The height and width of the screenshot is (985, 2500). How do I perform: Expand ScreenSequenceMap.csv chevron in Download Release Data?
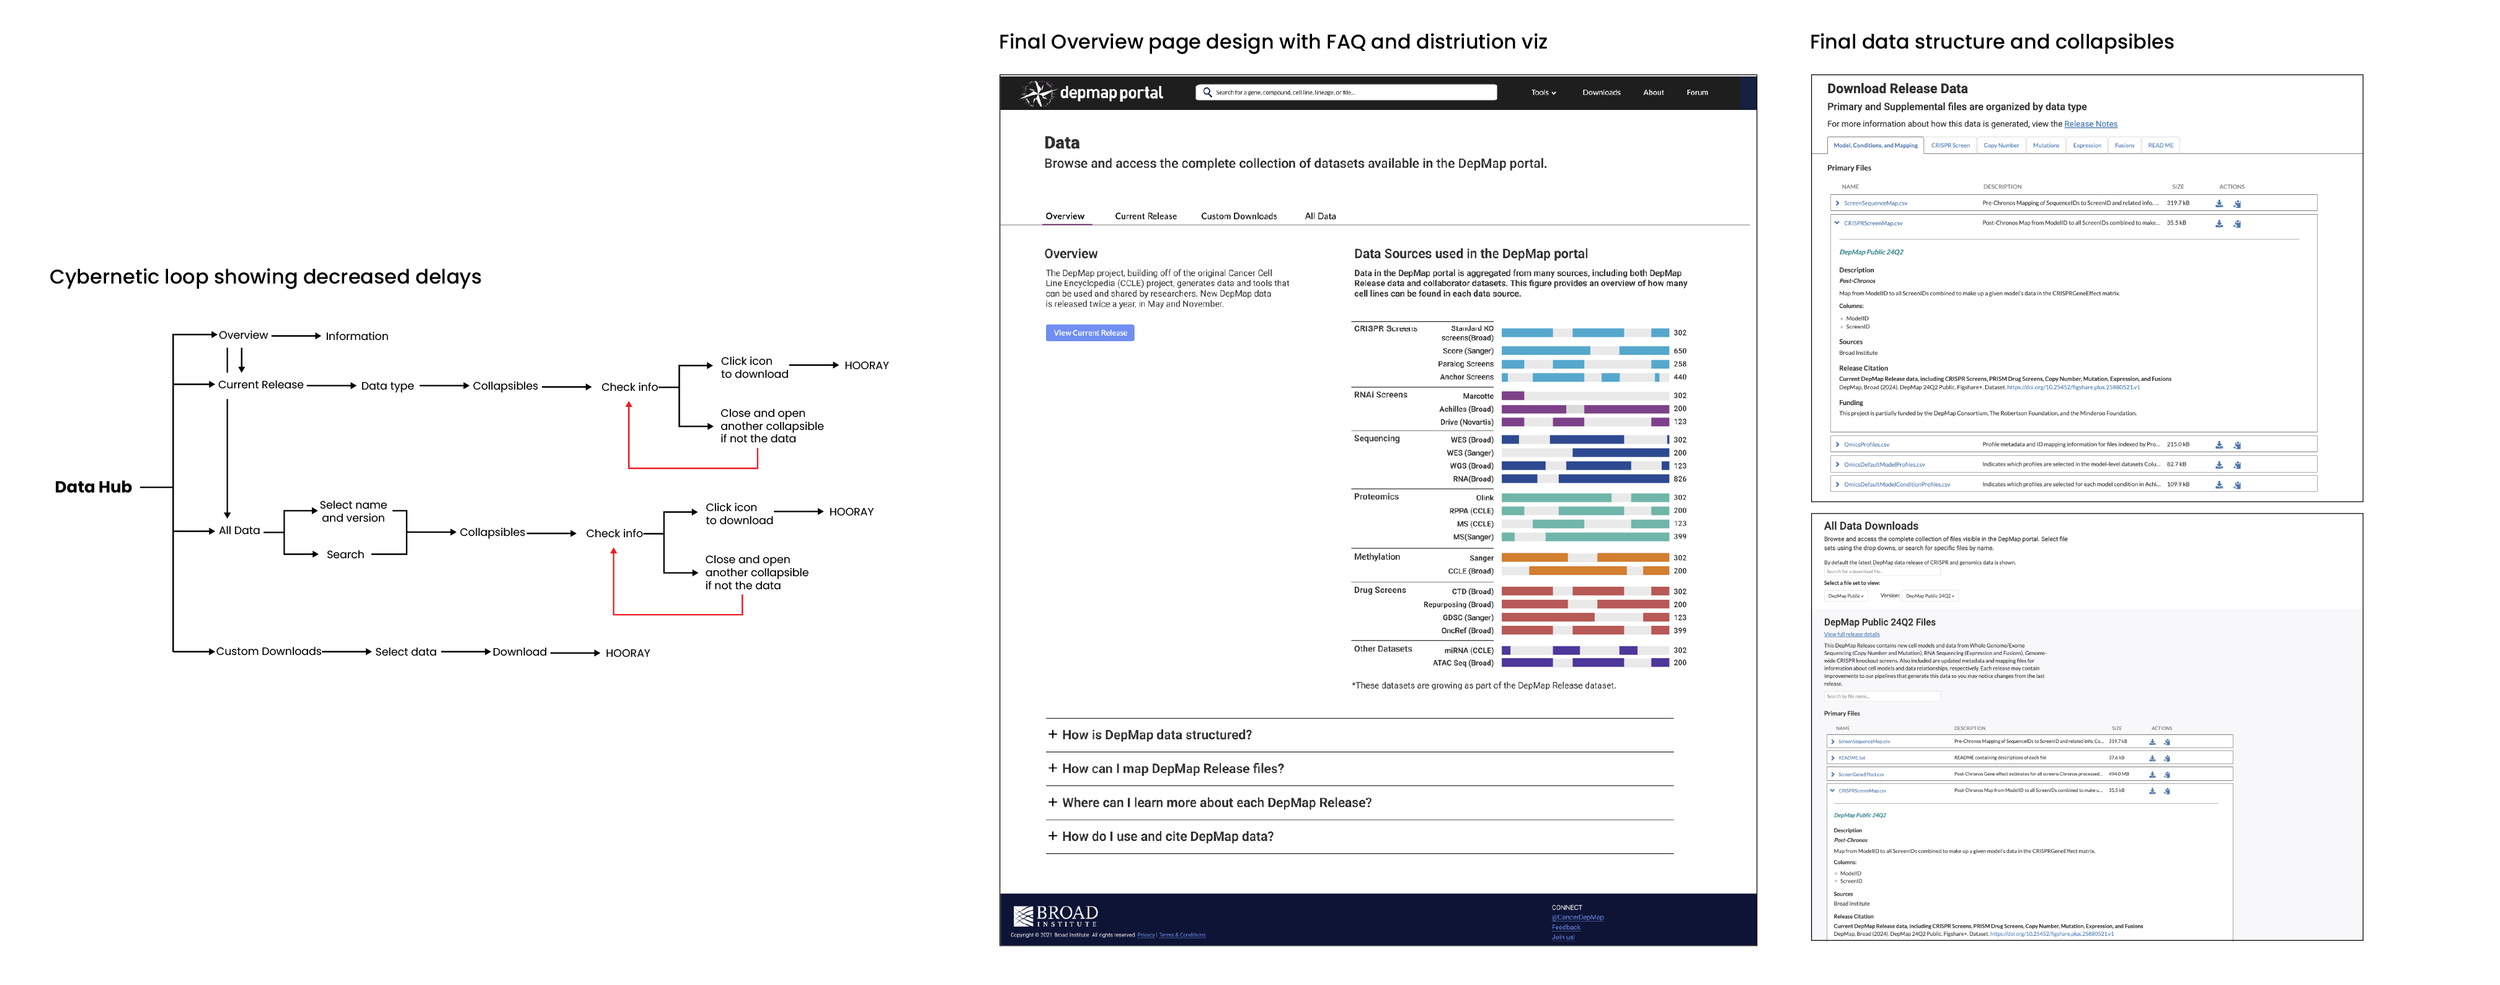point(1837,203)
